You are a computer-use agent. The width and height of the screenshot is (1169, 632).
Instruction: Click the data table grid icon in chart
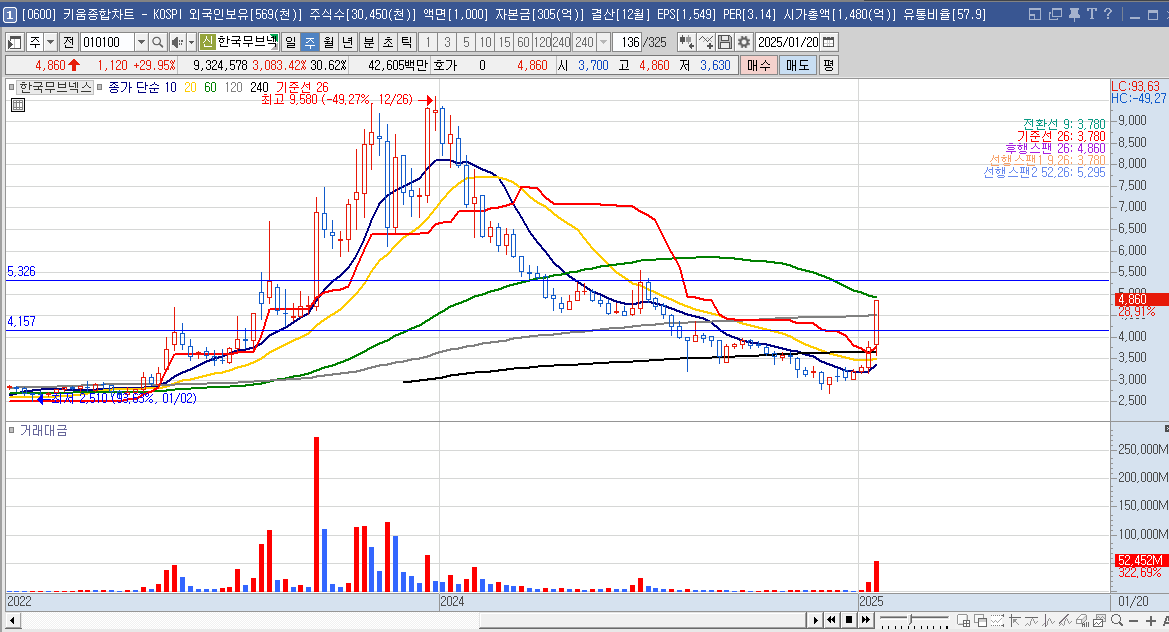pyautogui.click(x=18, y=105)
